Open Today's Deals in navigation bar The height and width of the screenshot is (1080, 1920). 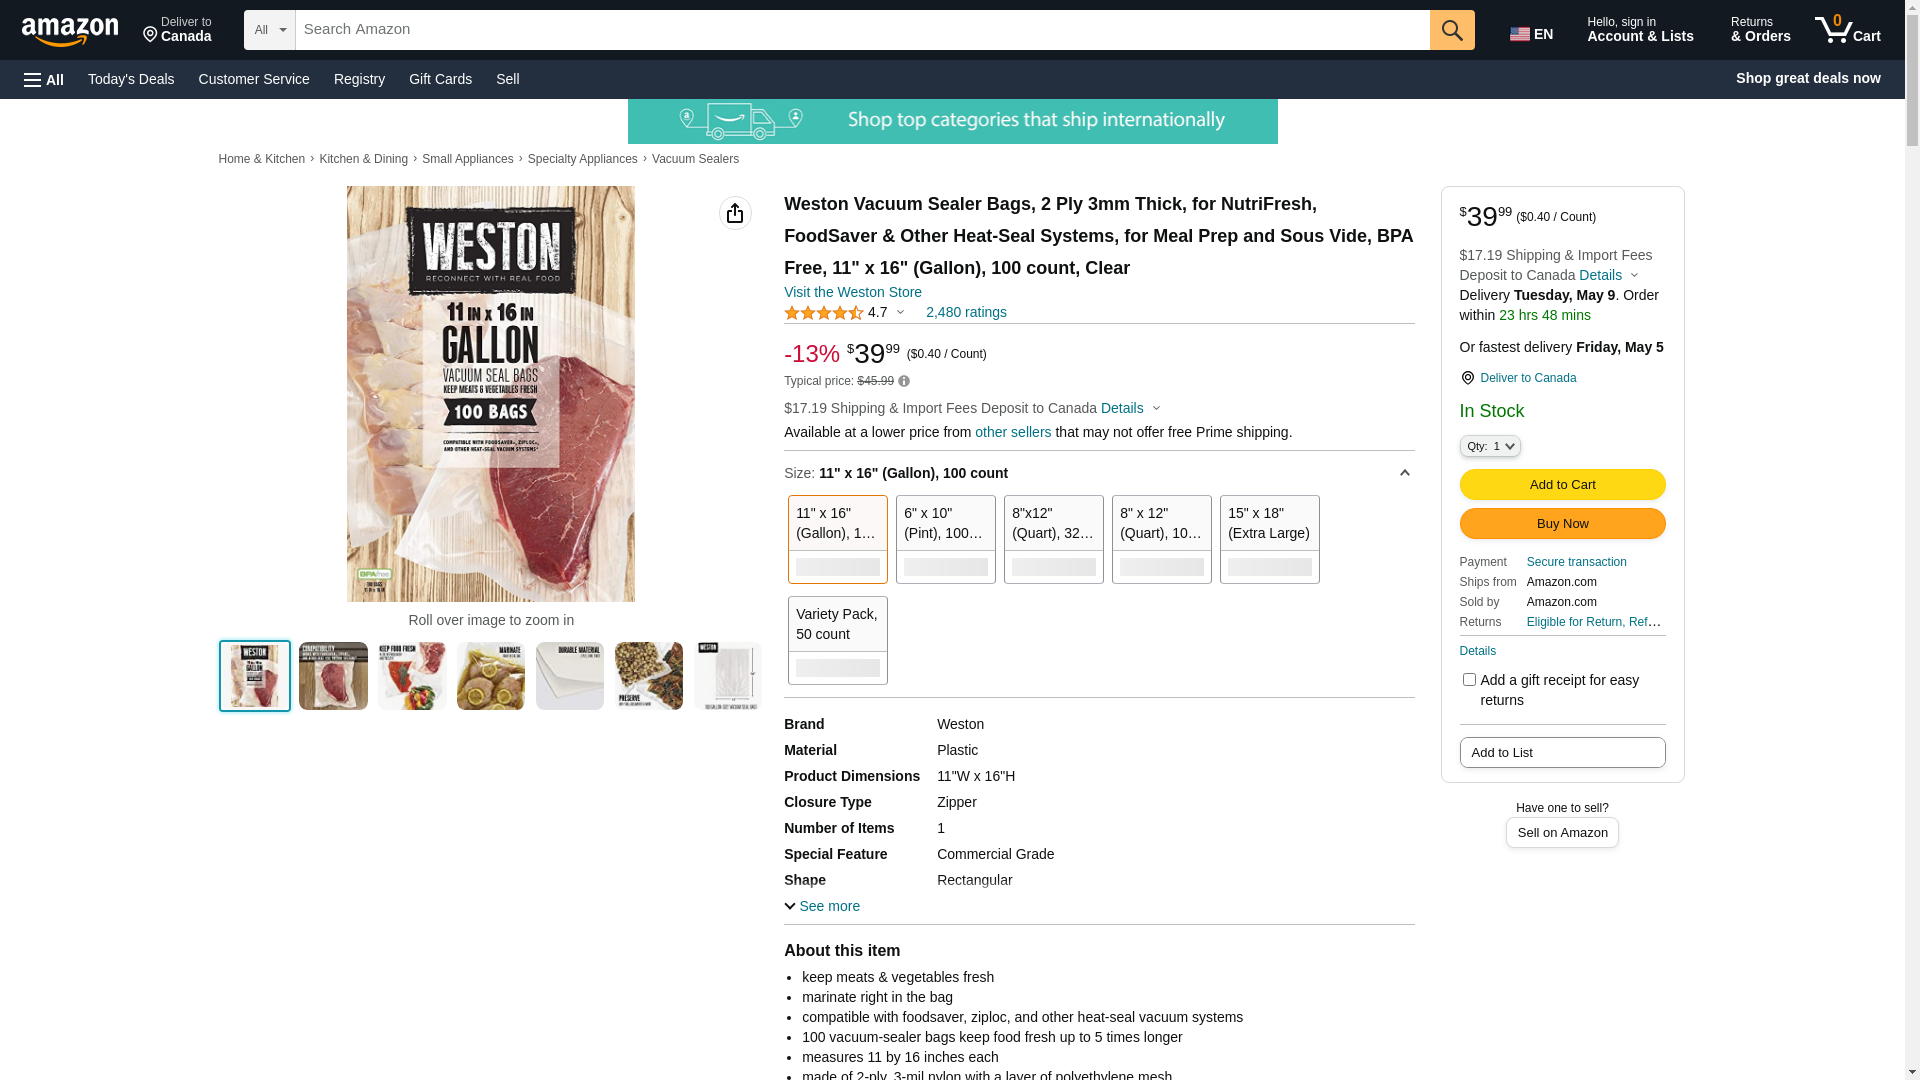click(131, 79)
